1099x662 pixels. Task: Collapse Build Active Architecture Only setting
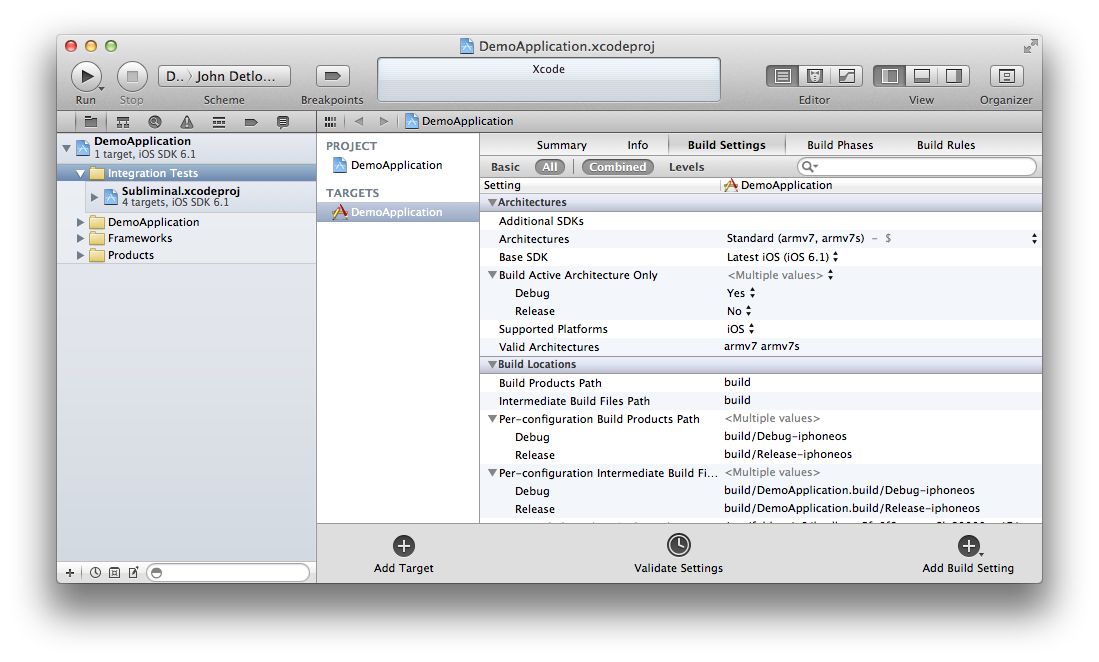tap(492, 275)
